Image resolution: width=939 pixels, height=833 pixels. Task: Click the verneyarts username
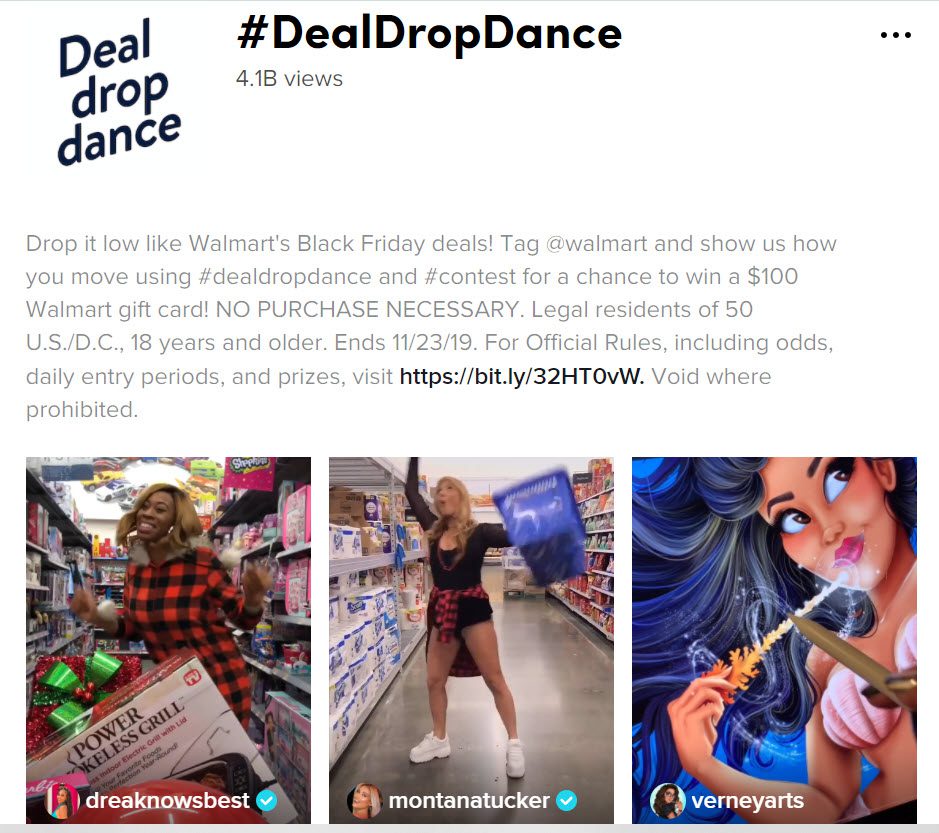(747, 801)
